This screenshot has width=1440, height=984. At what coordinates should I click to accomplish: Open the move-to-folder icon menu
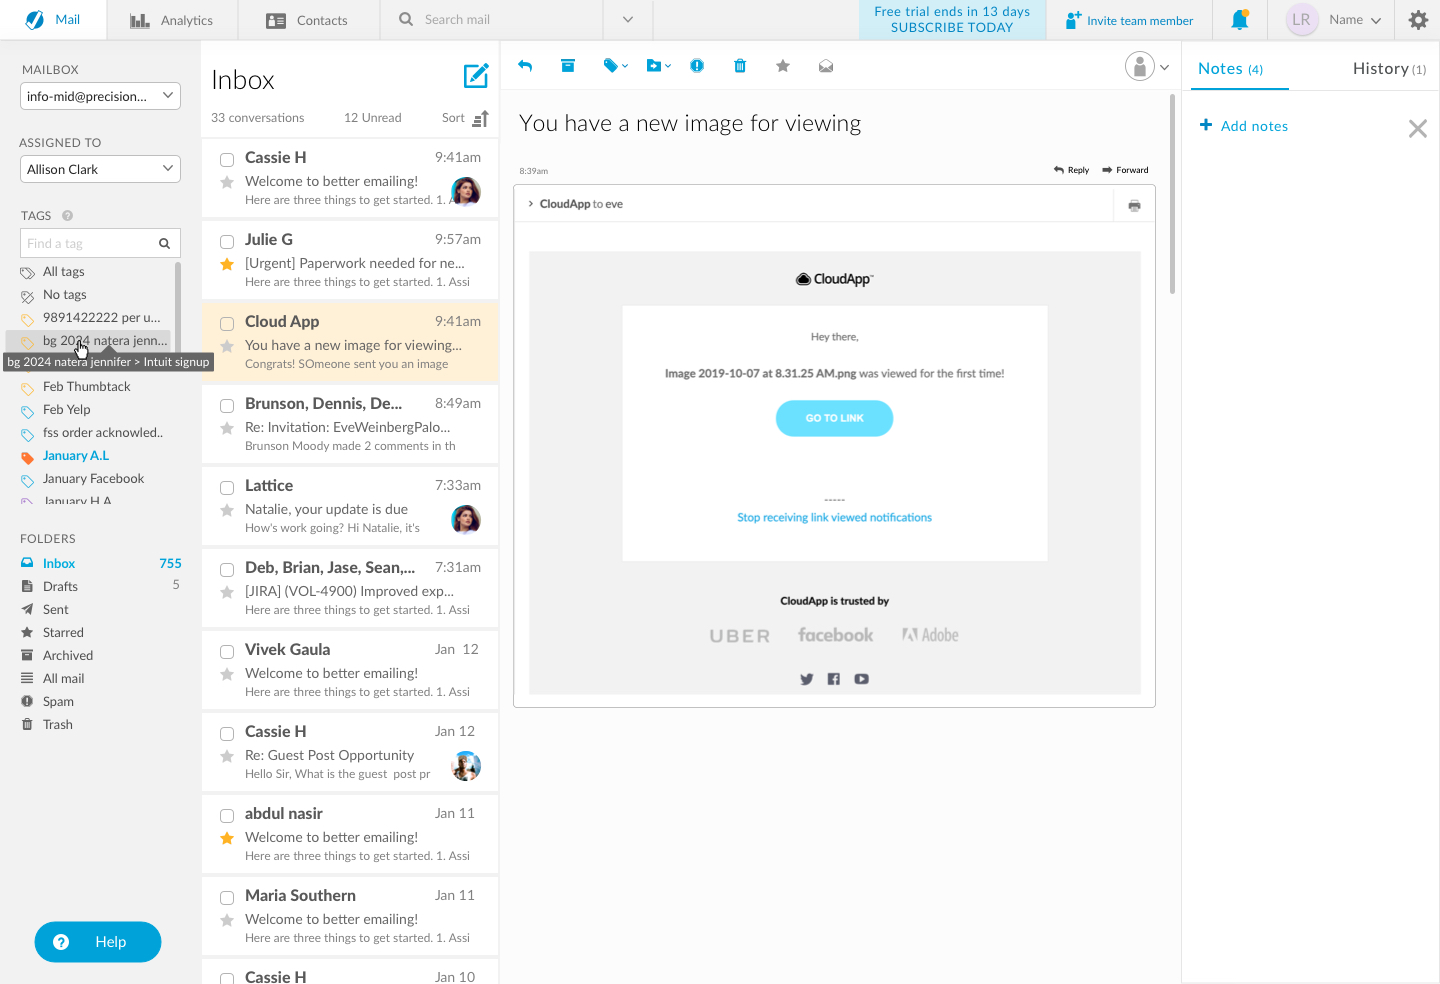click(658, 66)
